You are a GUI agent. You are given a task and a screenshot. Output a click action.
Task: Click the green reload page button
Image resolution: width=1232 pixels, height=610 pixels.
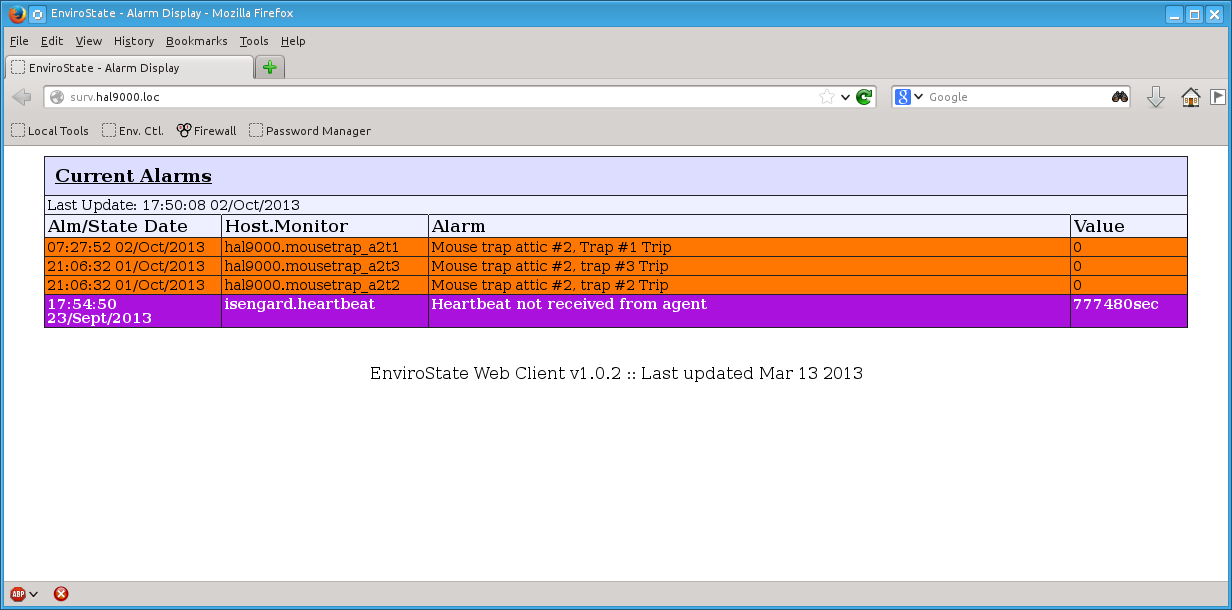(864, 97)
